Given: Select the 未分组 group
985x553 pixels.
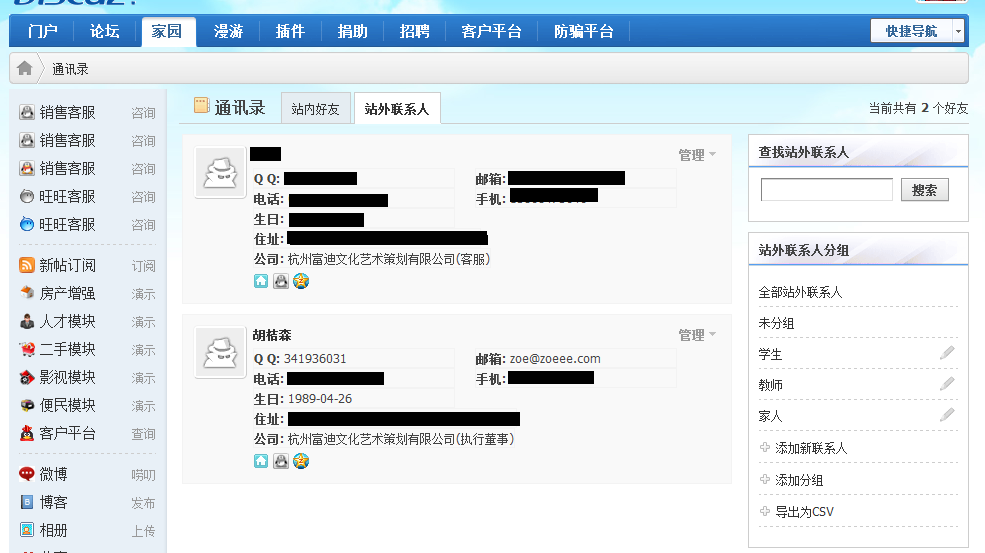Looking at the screenshot, I should (776, 323).
